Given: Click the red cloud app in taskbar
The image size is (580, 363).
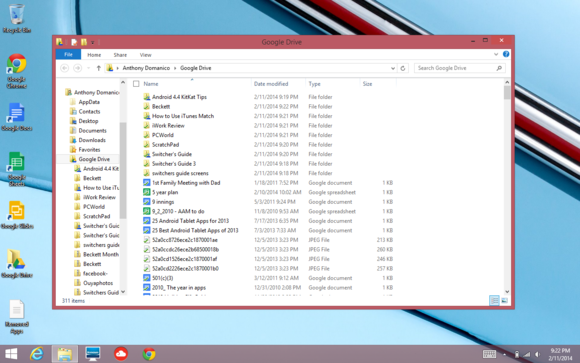Looking at the screenshot, I should pyautogui.click(x=121, y=354).
